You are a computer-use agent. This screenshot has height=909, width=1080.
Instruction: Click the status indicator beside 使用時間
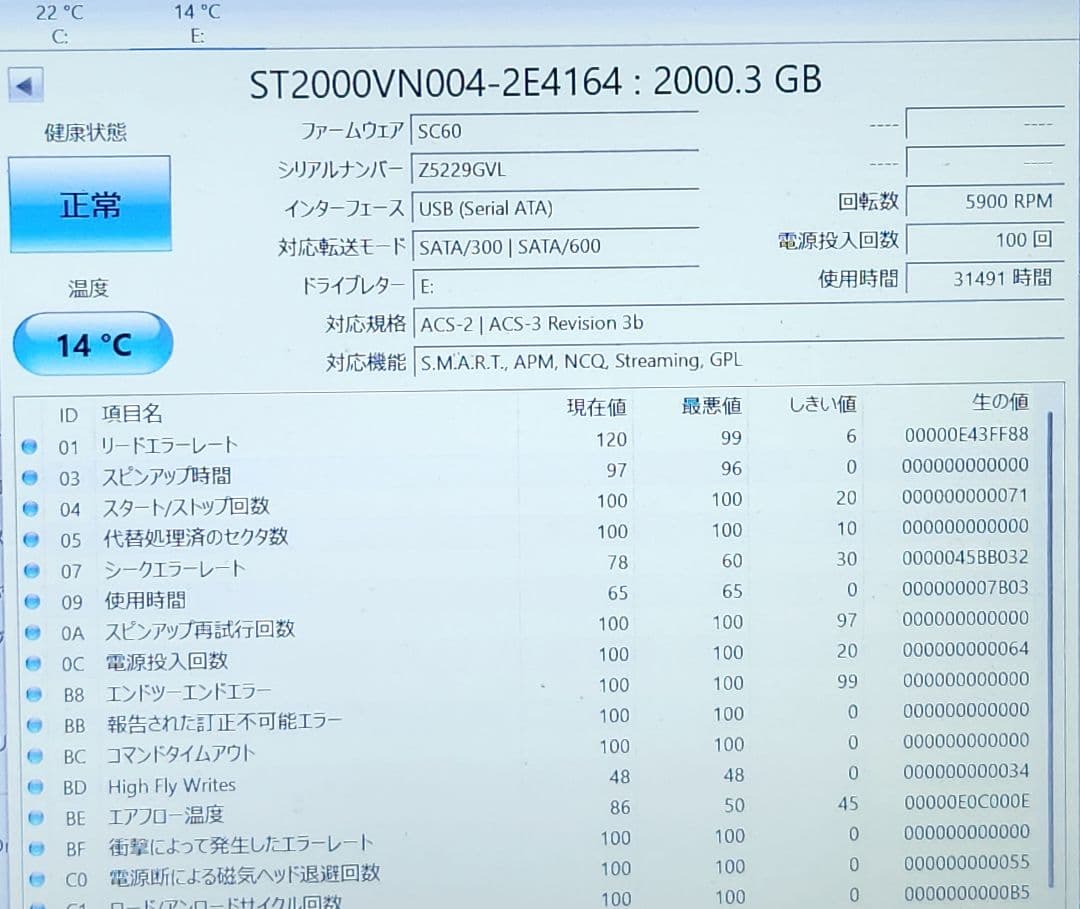(30, 601)
